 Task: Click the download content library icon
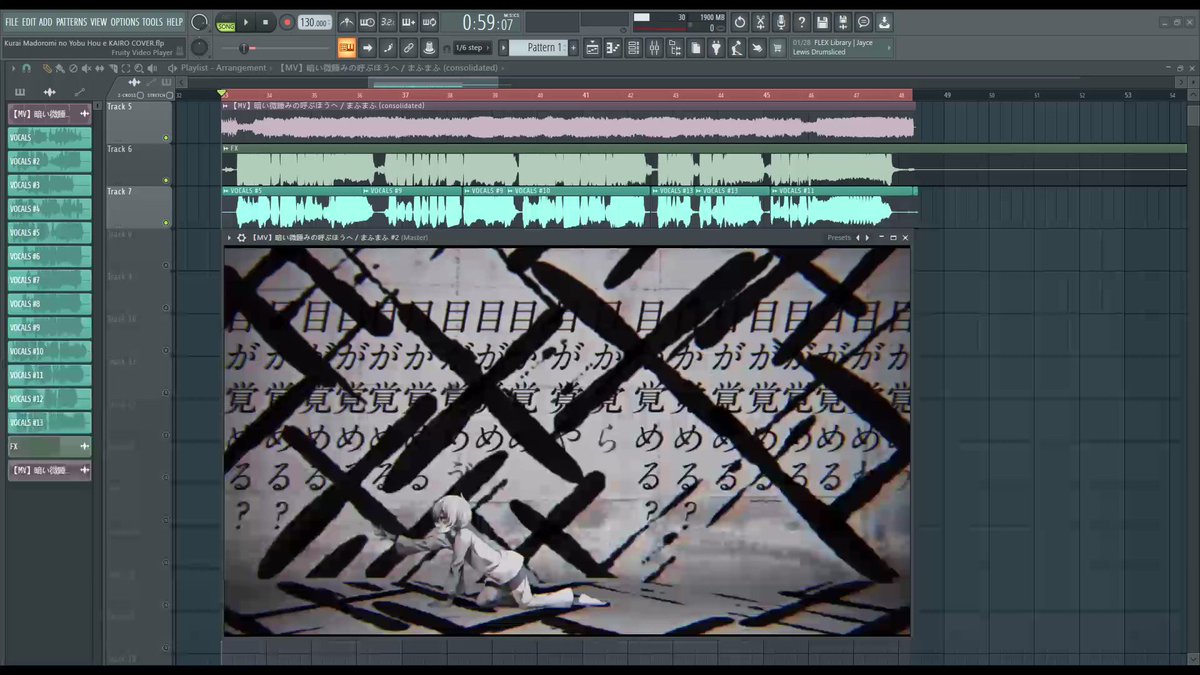click(884, 22)
